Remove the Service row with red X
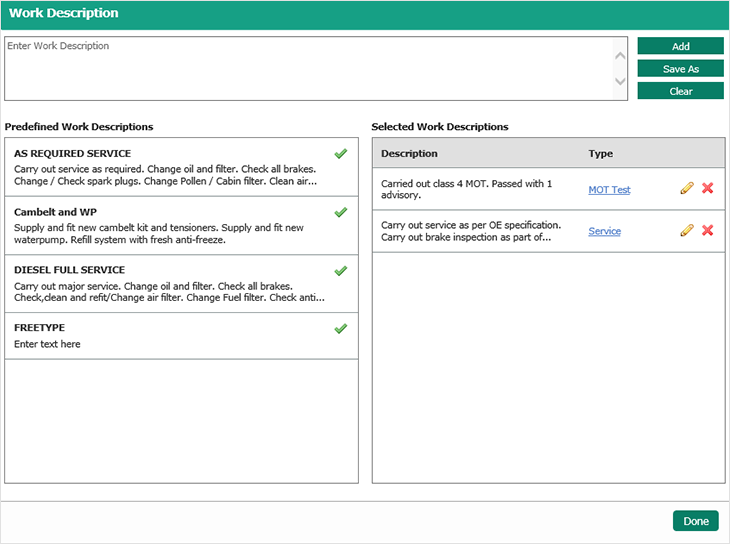 708,231
